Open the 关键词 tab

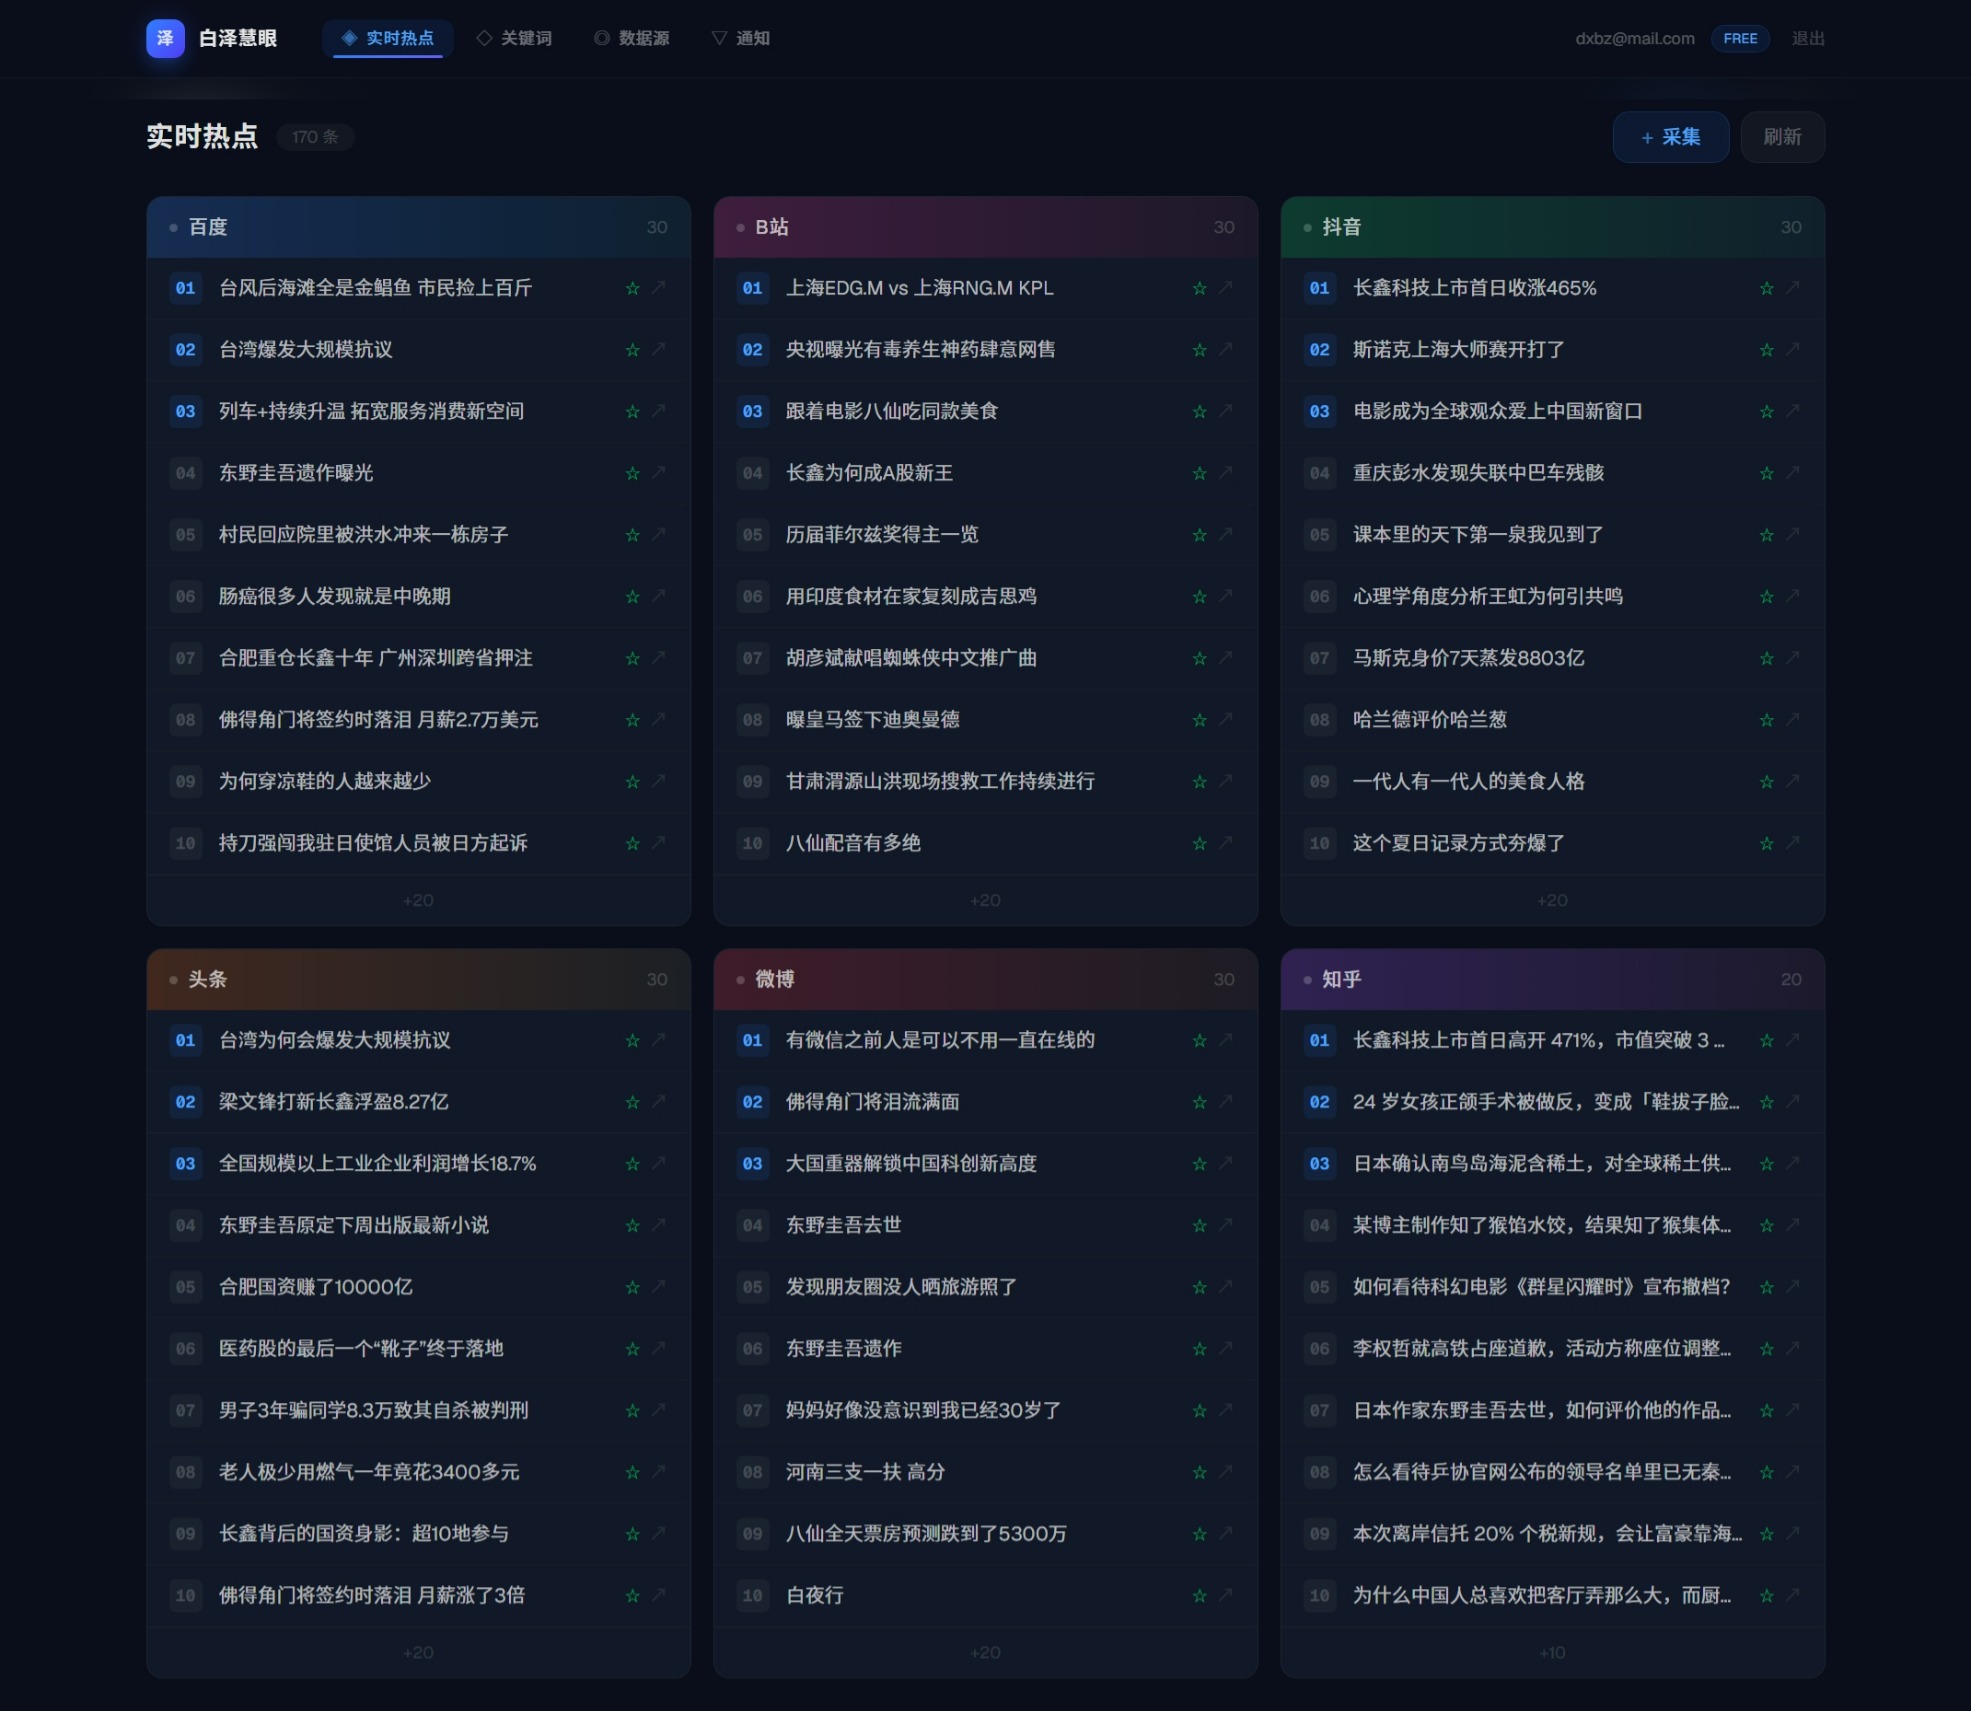click(x=514, y=38)
